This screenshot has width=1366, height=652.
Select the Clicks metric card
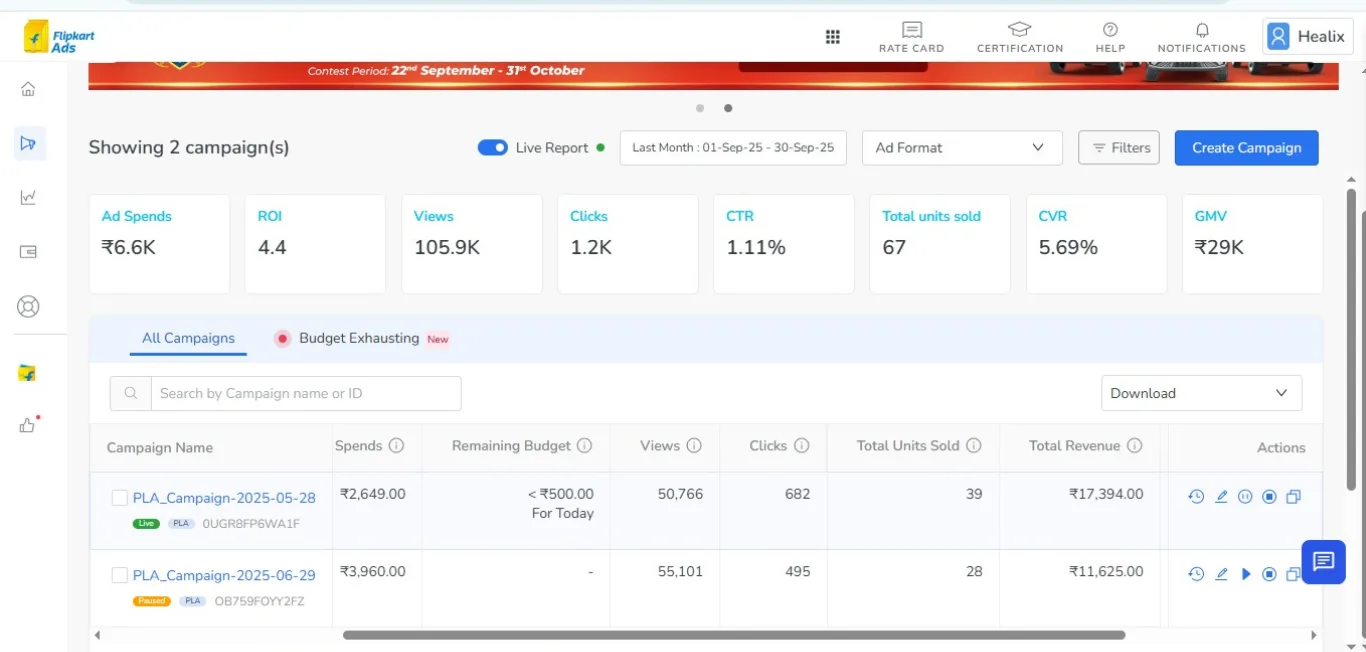pos(628,244)
